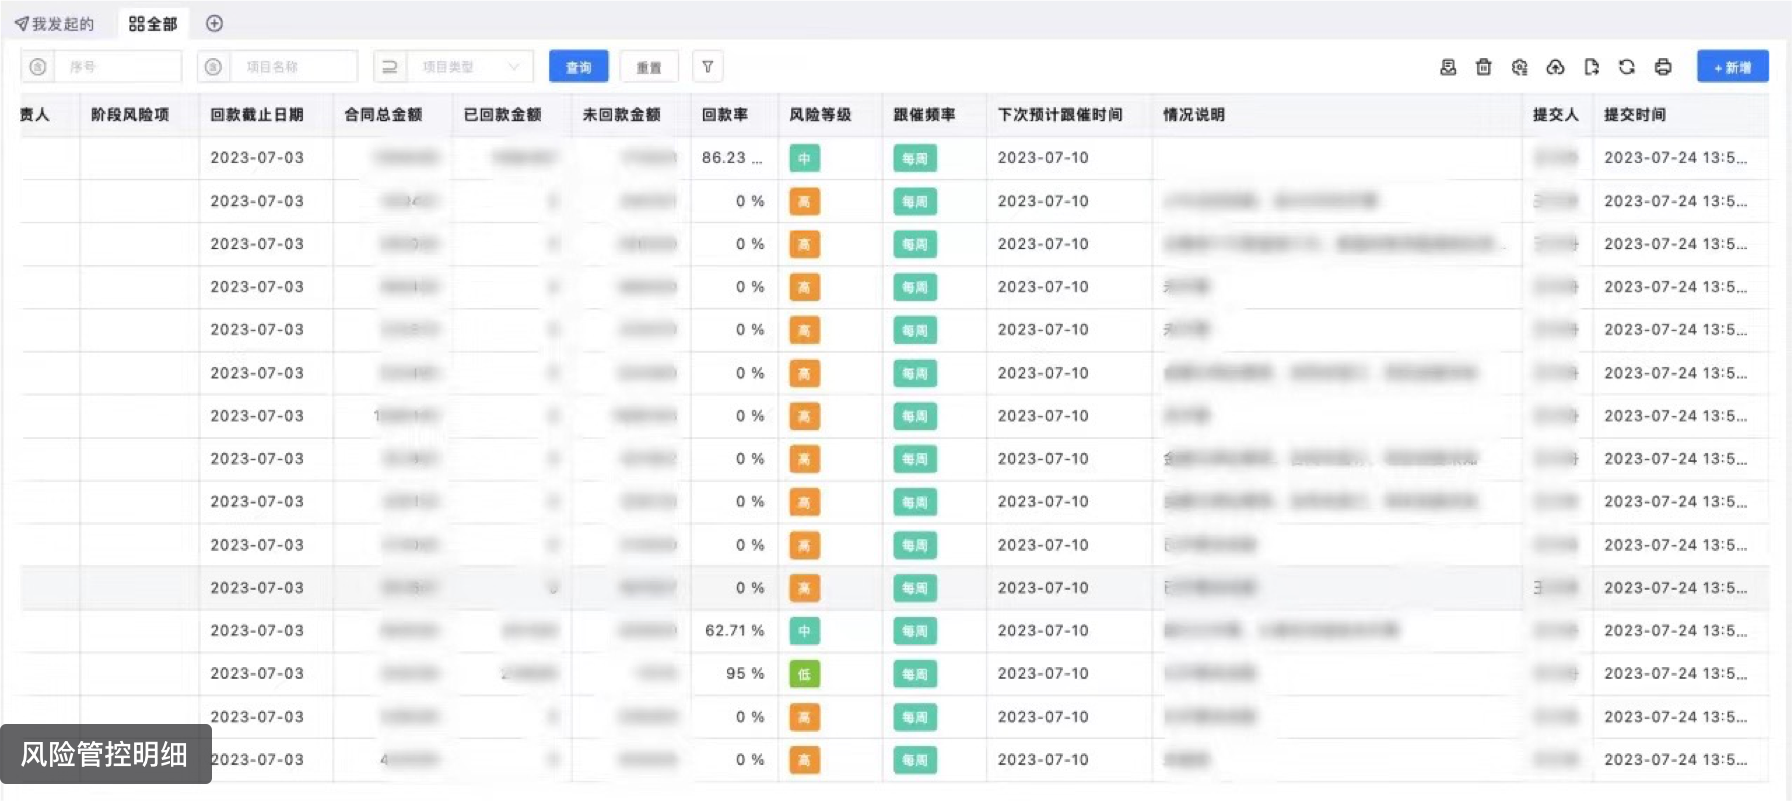Click the inbox archive icon in toolbar

point(1447,67)
